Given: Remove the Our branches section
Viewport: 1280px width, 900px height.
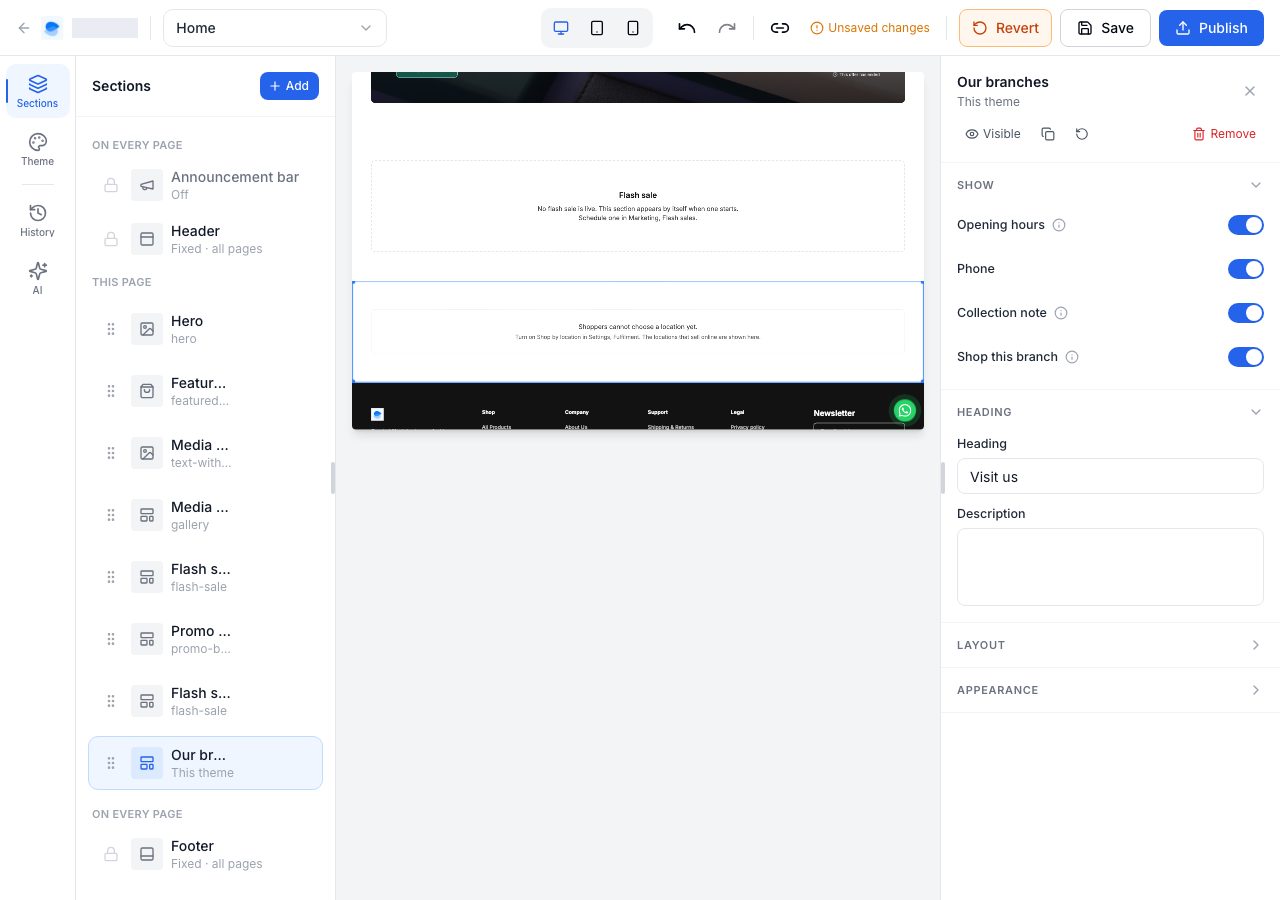Looking at the screenshot, I should tap(1224, 134).
